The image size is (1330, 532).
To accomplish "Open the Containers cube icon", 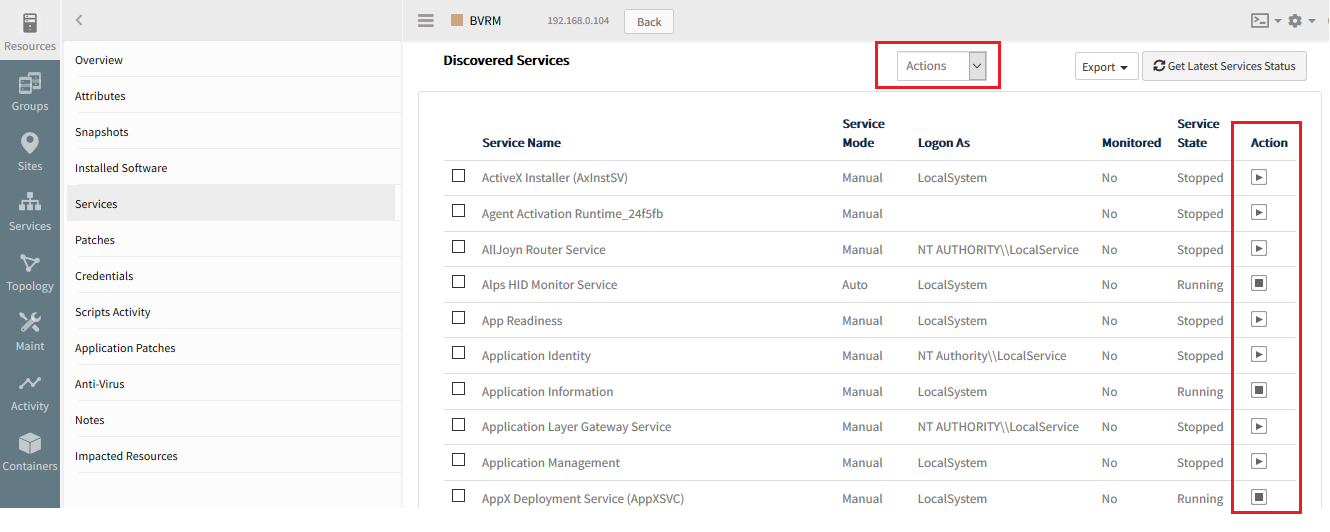I will [x=30, y=443].
